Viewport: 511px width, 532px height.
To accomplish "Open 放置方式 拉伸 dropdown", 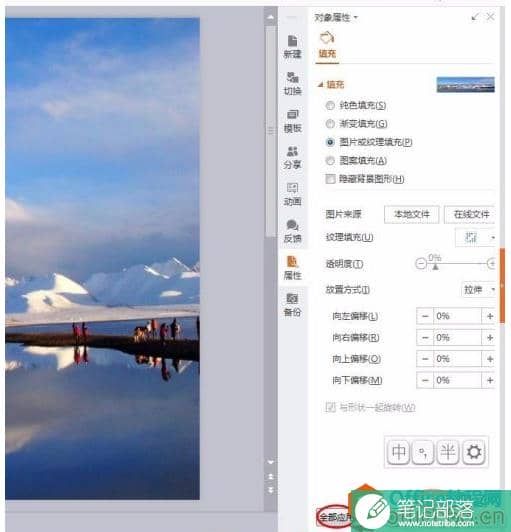I will point(478,290).
